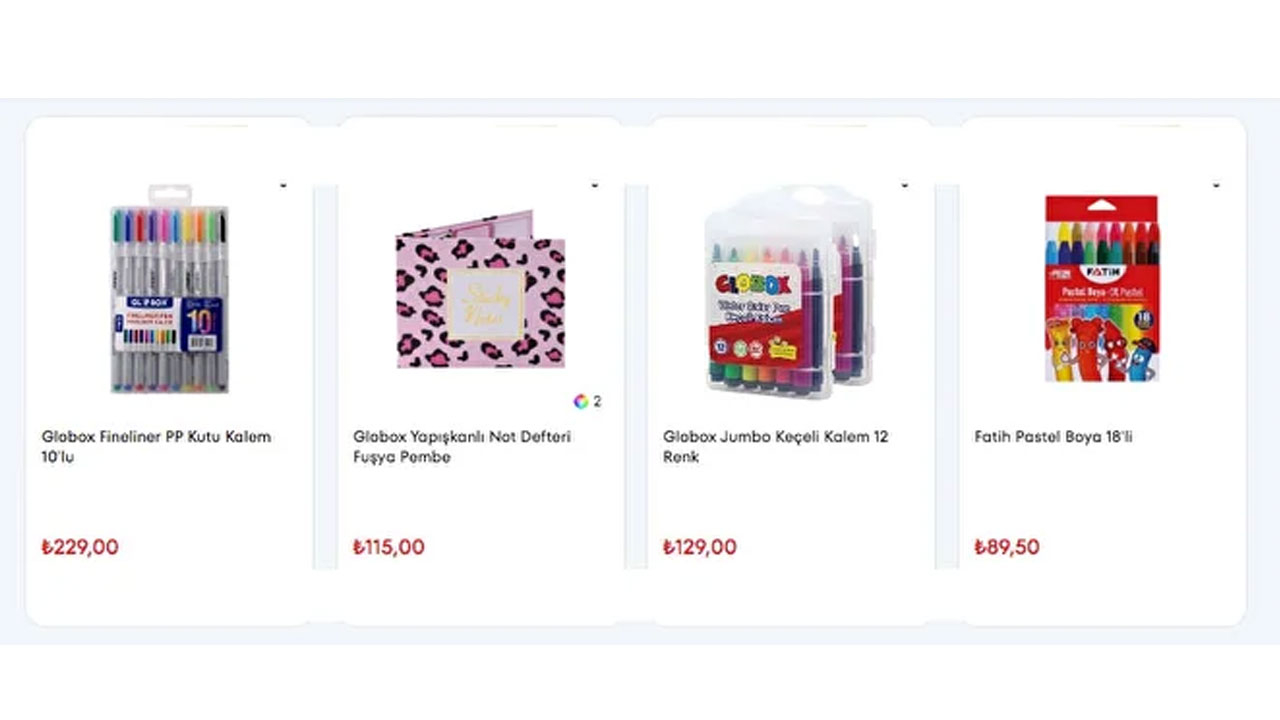This screenshot has width=1280, height=720.
Task: Click the small corner icon on Fineliner card
Action: (x=283, y=185)
